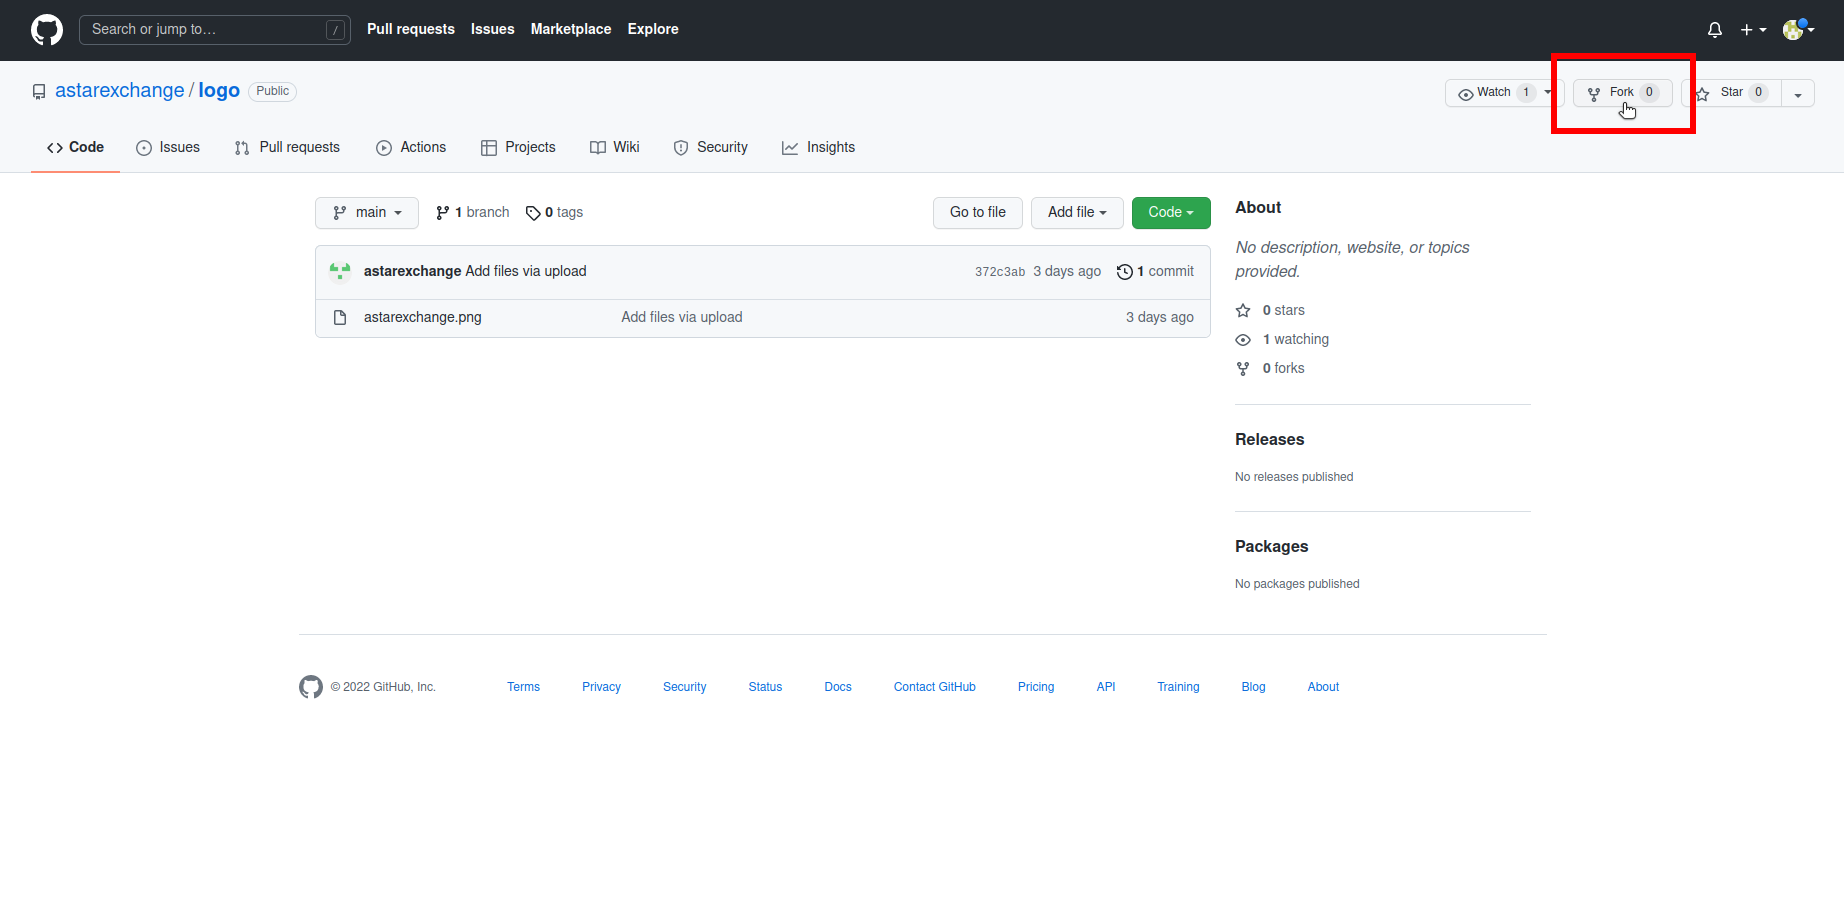Open the Pricing footer link

pos(1036,687)
